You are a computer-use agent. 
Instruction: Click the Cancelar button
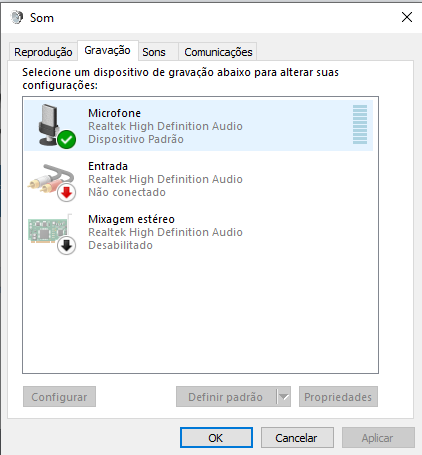pyautogui.click(x=297, y=437)
